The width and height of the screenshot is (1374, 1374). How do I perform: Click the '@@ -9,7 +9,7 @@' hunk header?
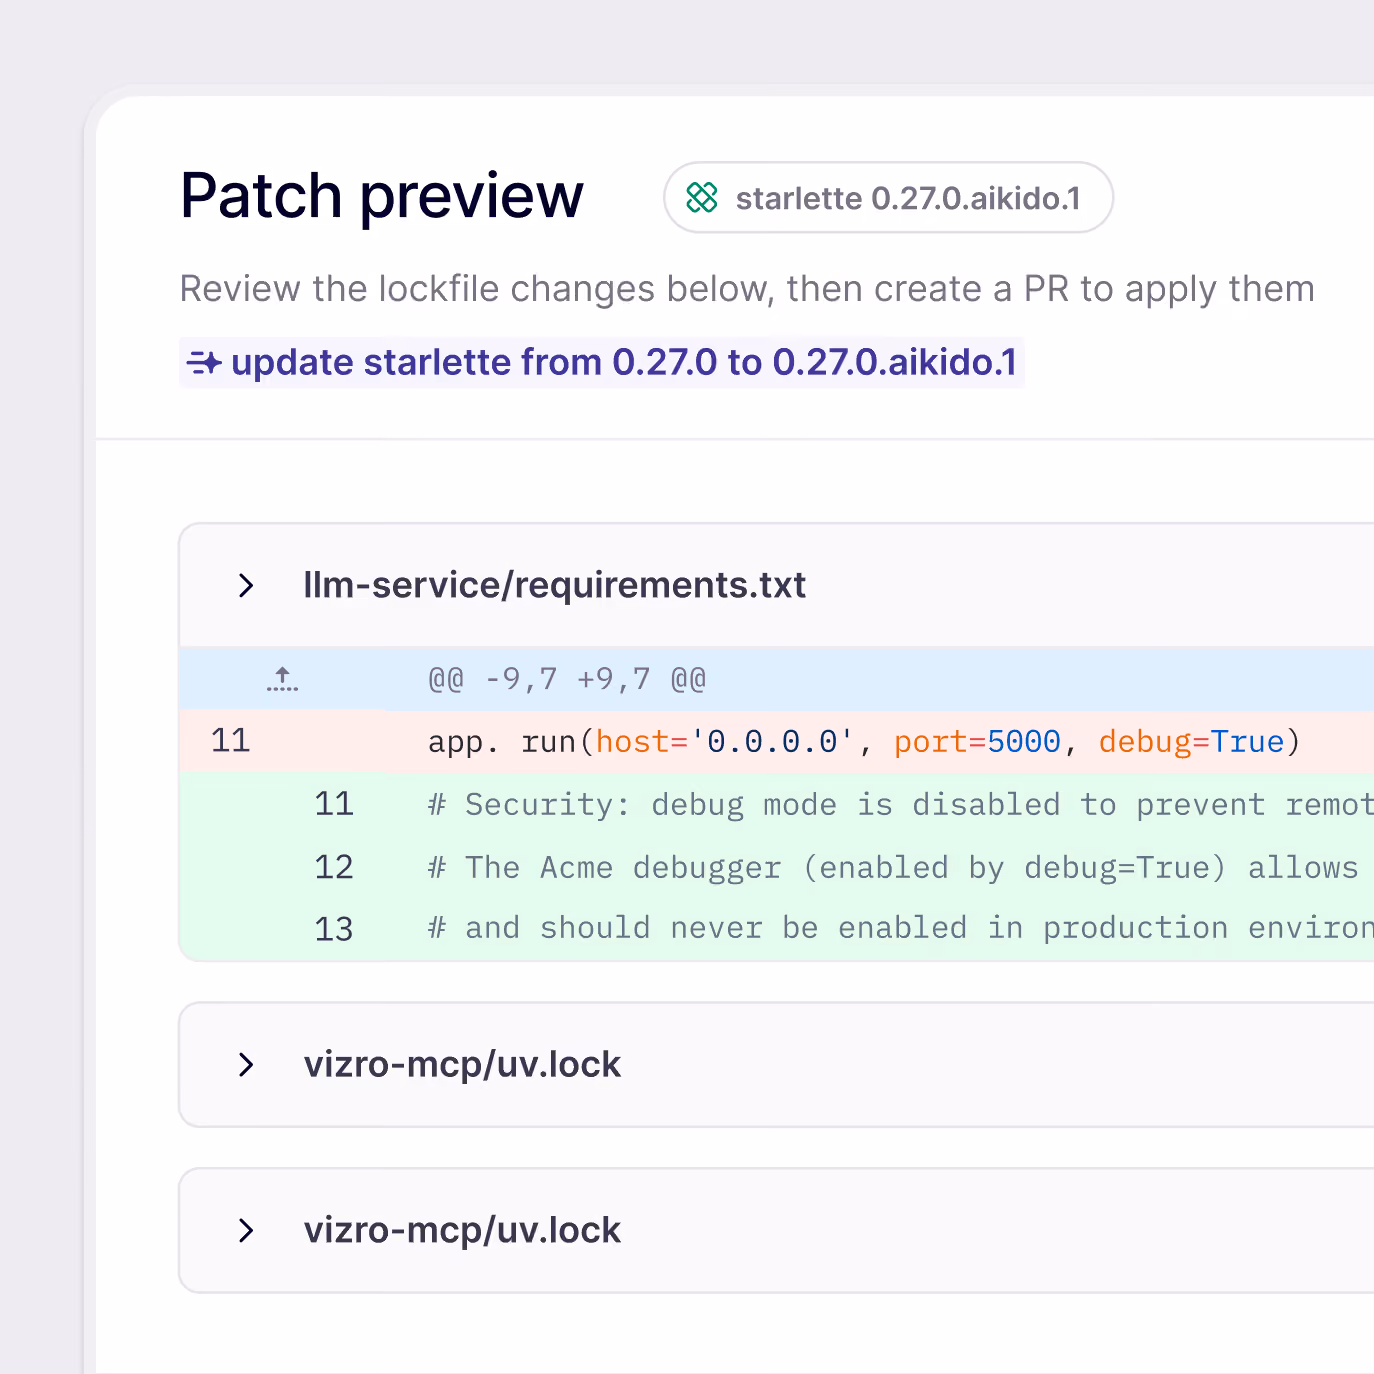click(x=567, y=680)
